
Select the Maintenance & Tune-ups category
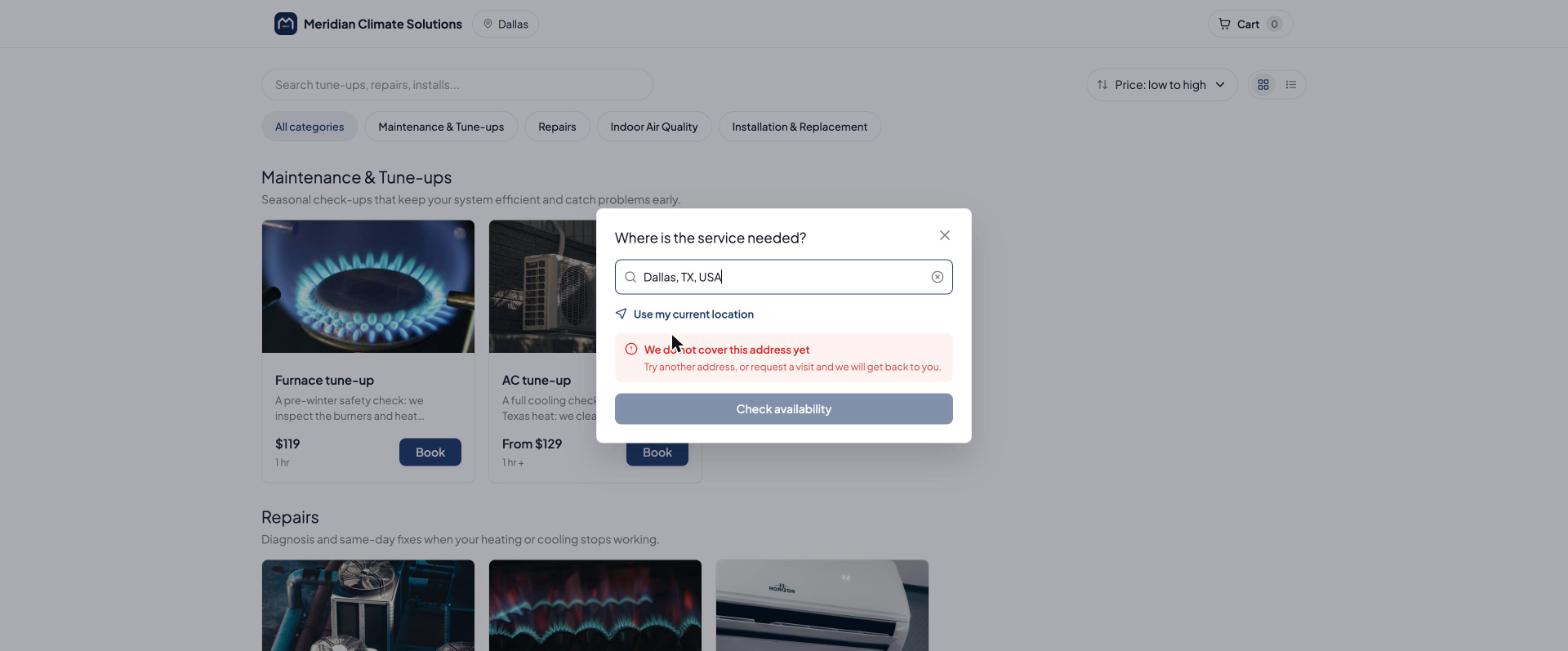(x=441, y=127)
